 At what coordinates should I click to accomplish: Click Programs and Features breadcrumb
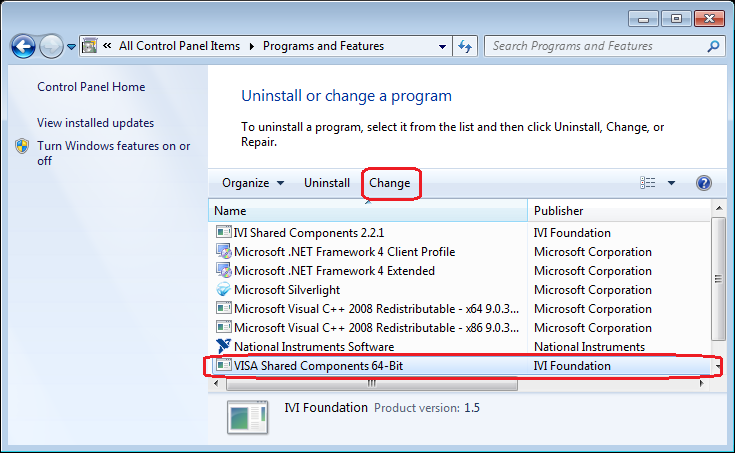(x=323, y=46)
